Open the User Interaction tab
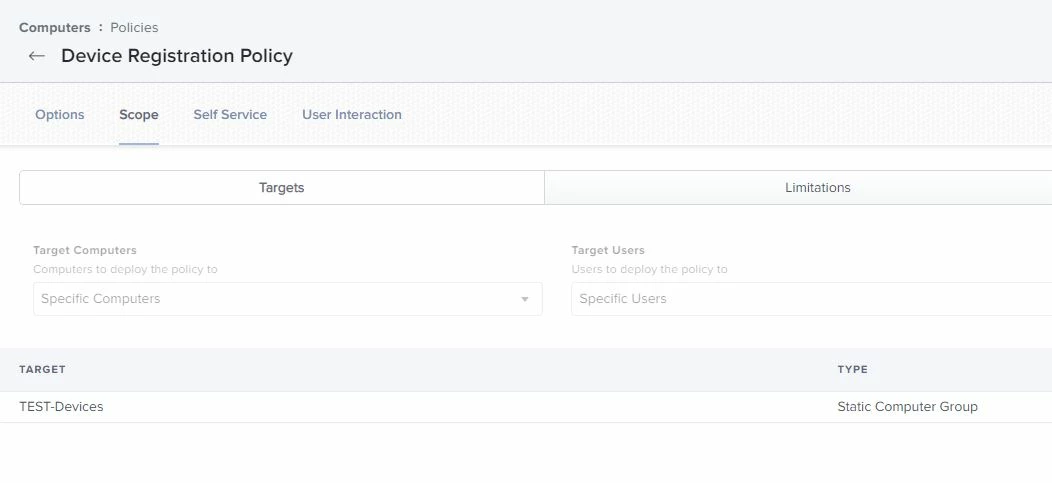 (x=352, y=115)
